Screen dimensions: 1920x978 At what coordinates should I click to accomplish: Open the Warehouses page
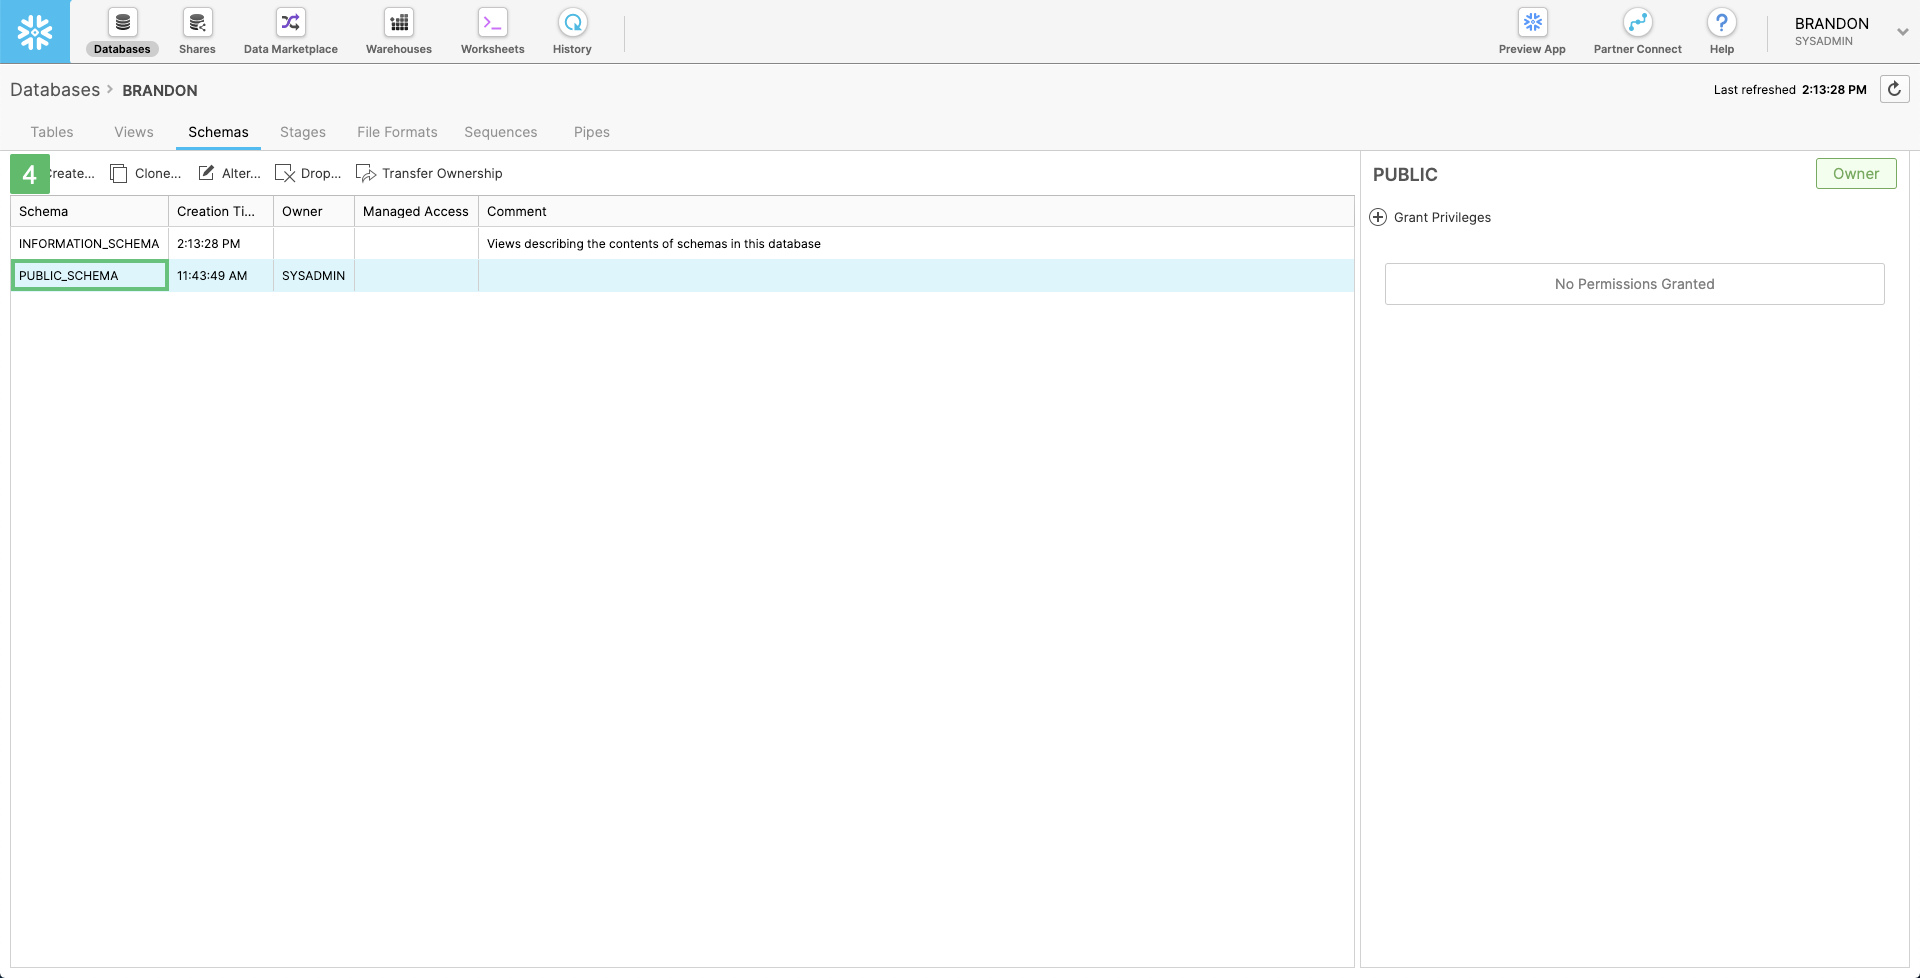(x=399, y=32)
